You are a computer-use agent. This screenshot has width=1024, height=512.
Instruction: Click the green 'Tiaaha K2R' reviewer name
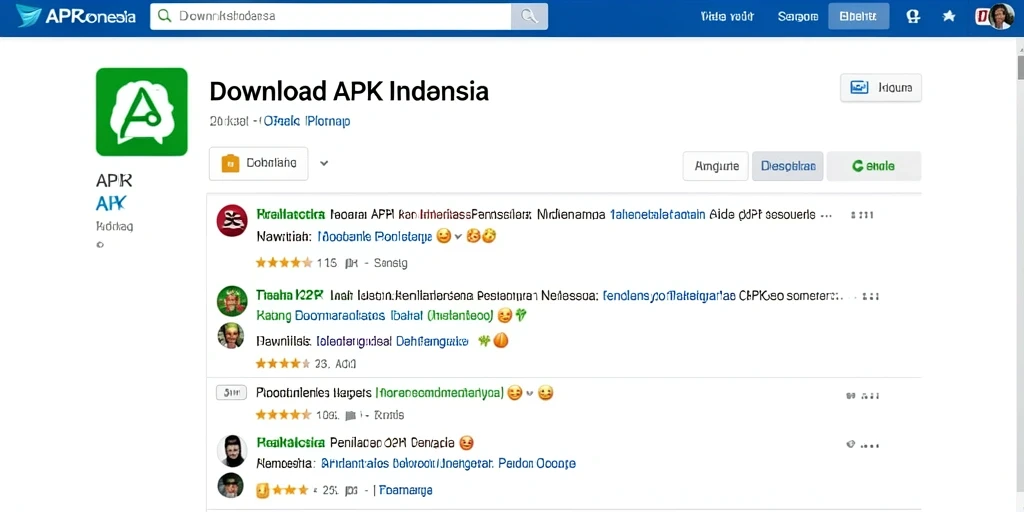pos(290,295)
